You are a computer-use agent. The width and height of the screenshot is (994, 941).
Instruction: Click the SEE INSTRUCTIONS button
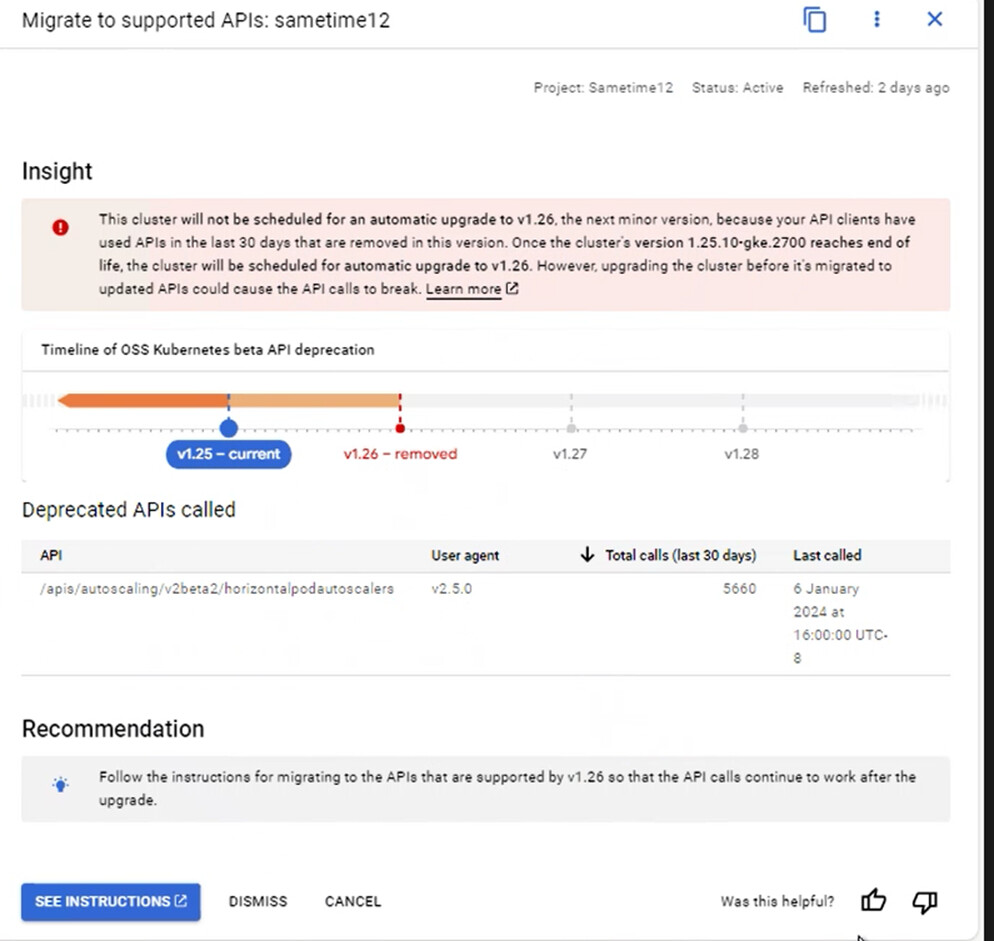click(x=111, y=902)
